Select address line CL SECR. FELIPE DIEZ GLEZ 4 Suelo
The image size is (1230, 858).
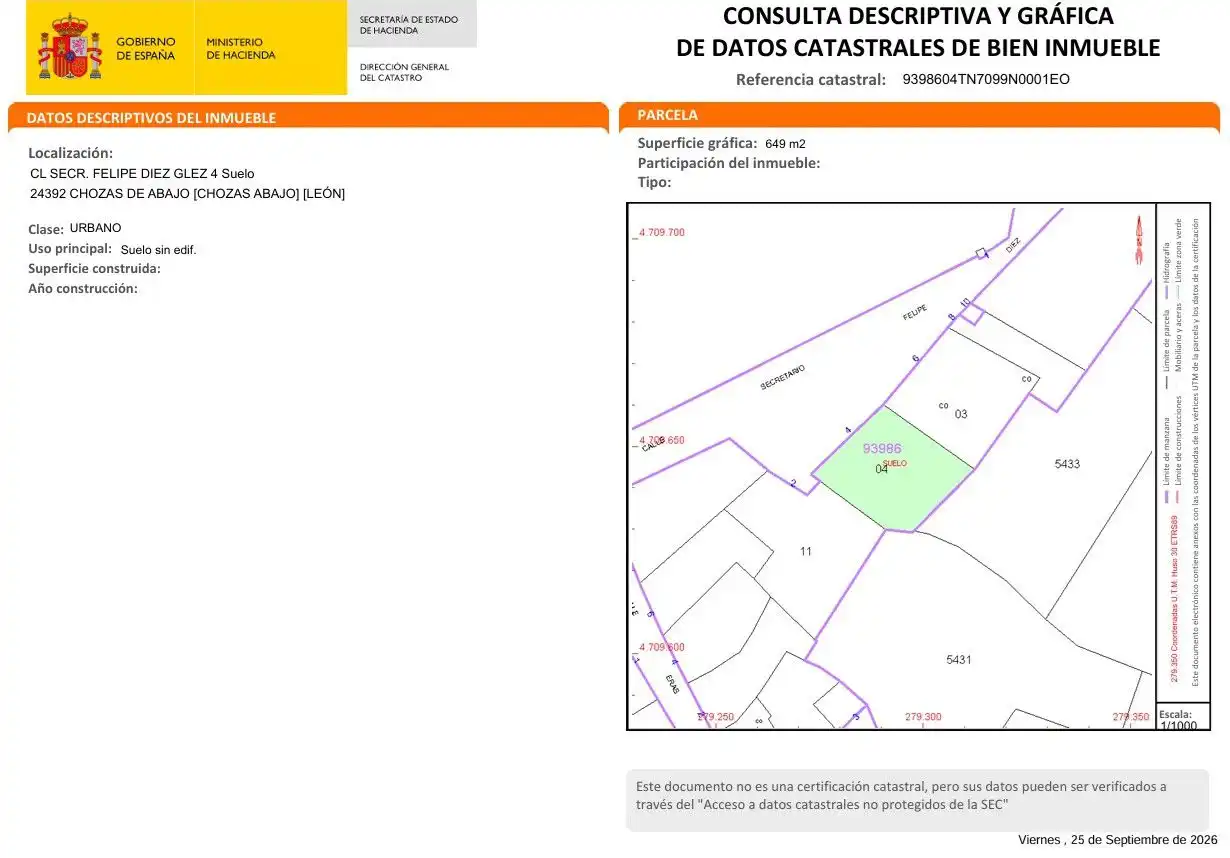[142, 174]
